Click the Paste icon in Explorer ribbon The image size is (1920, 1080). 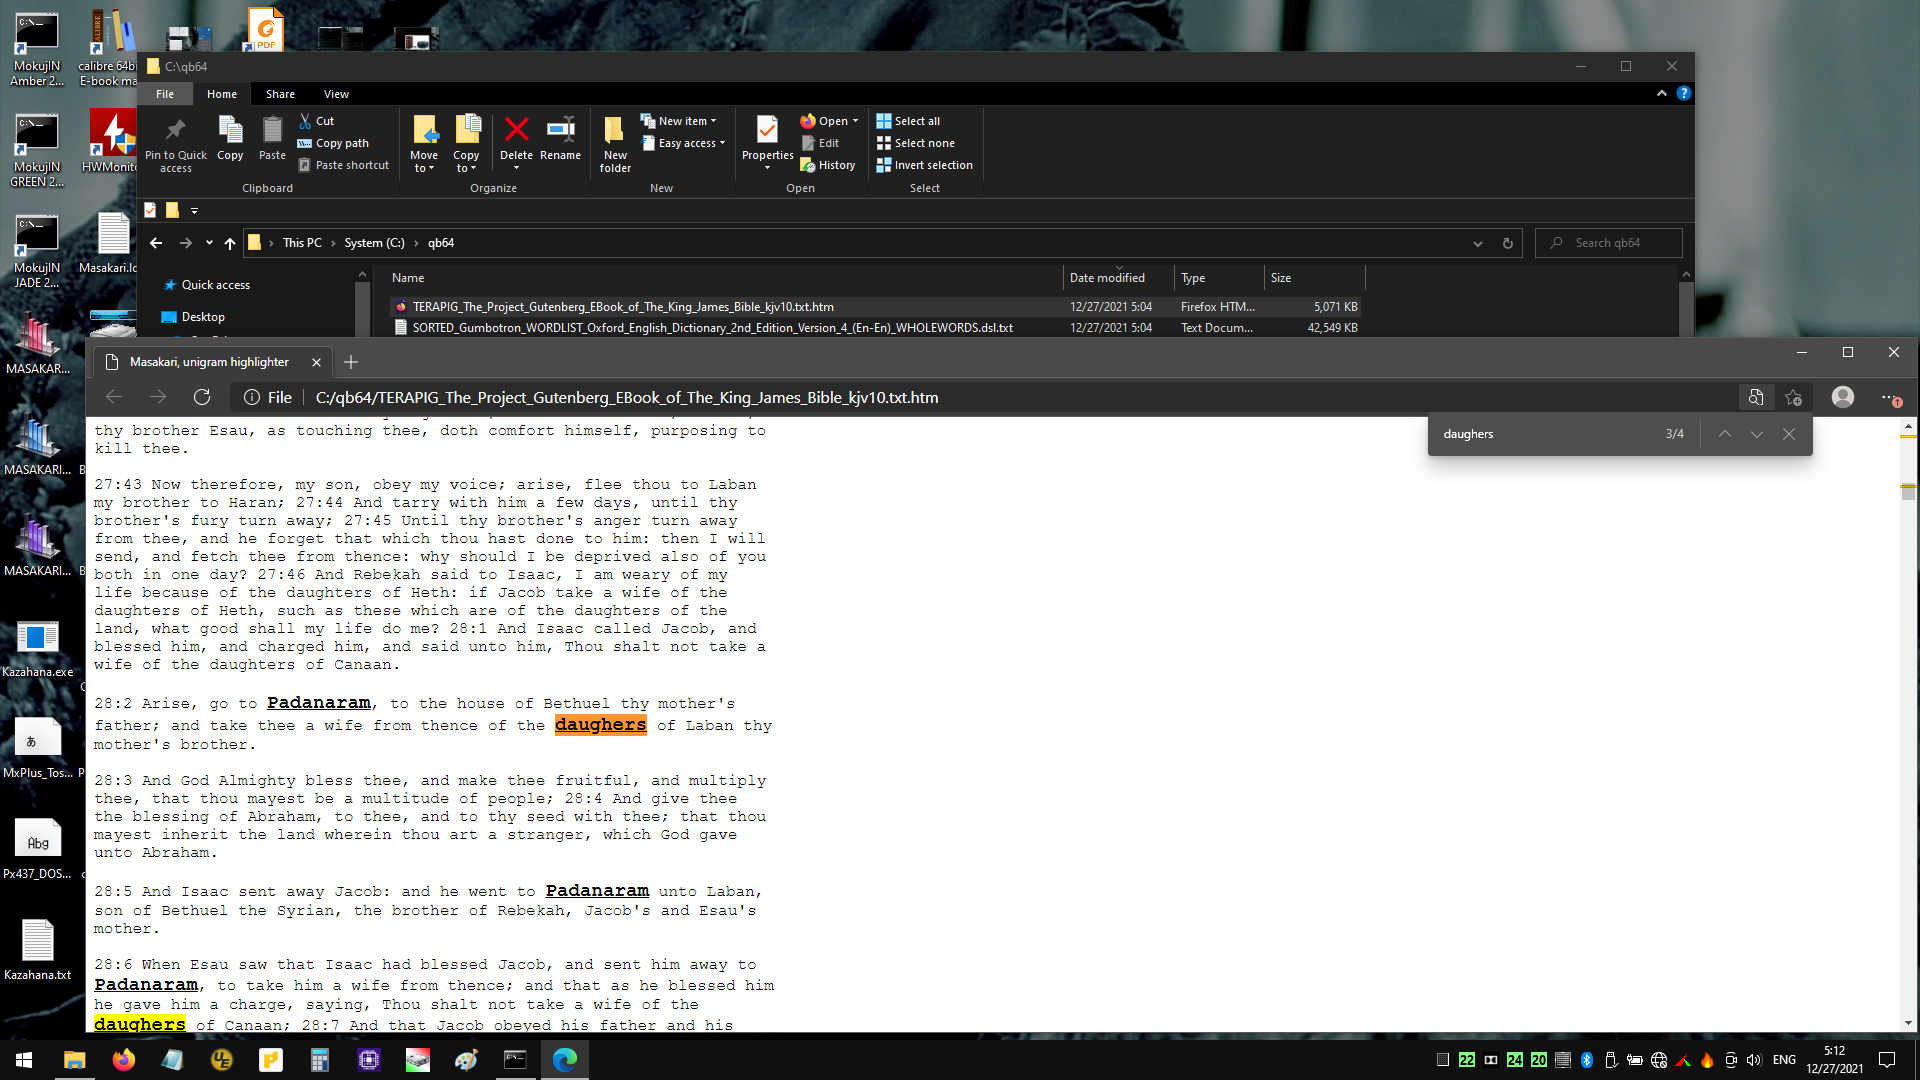coord(272,138)
